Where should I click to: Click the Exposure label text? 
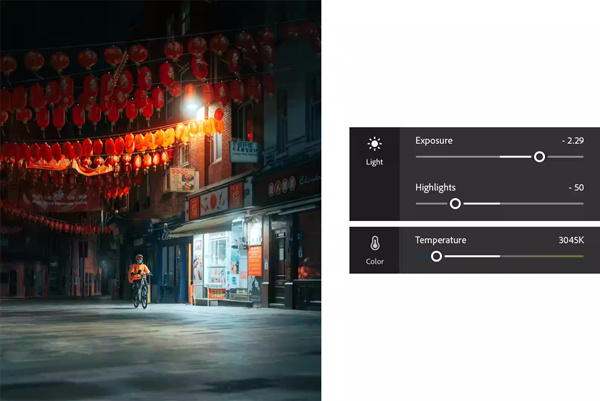tap(434, 141)
